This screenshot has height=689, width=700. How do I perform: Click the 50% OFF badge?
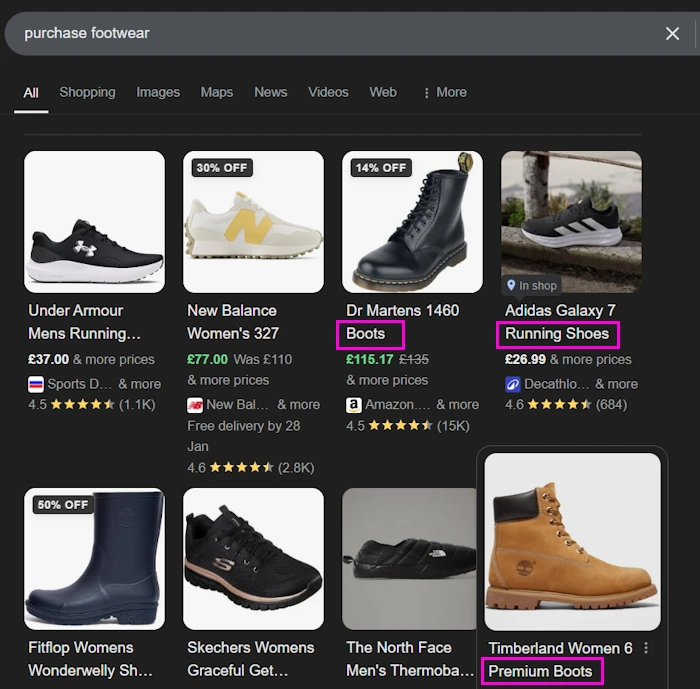[63, 505]
